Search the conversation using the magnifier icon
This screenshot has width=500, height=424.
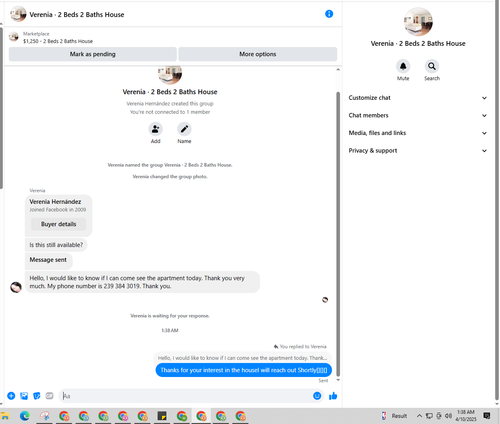pos(432,66)
